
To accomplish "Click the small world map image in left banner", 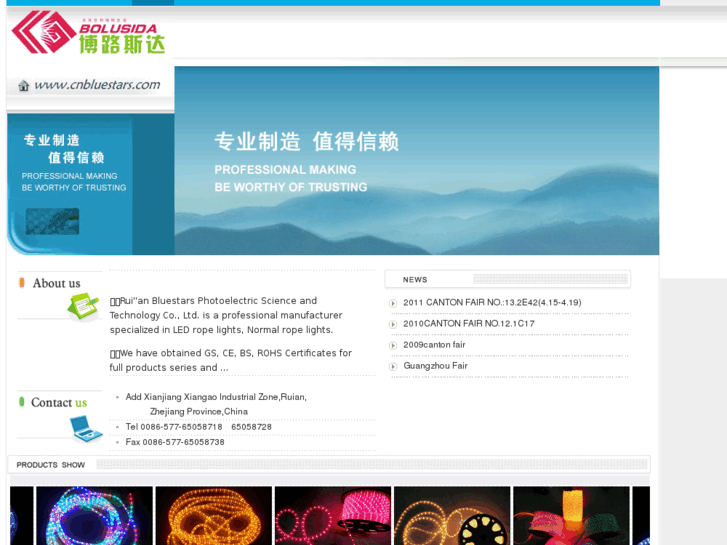I will 52,221.
